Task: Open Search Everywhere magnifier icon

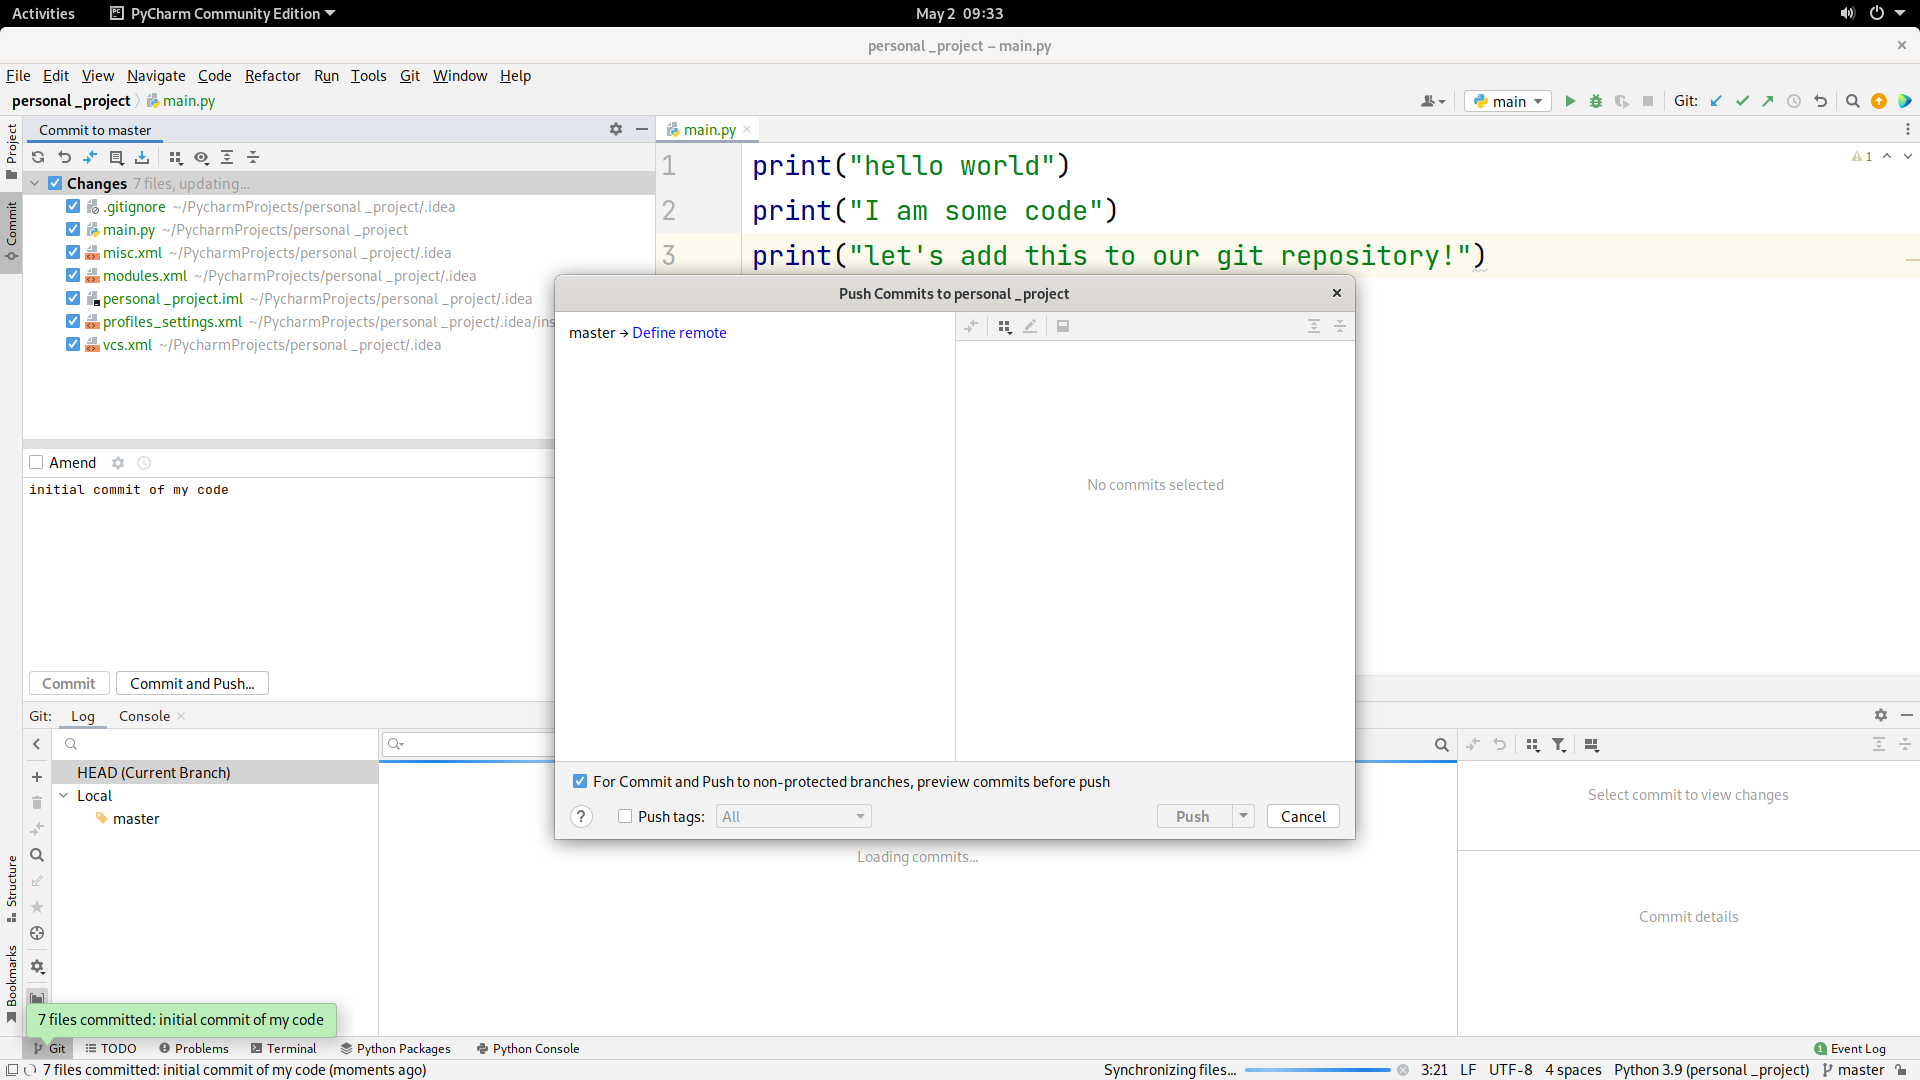Action: pyautogui.click(x=1853, y=101)
